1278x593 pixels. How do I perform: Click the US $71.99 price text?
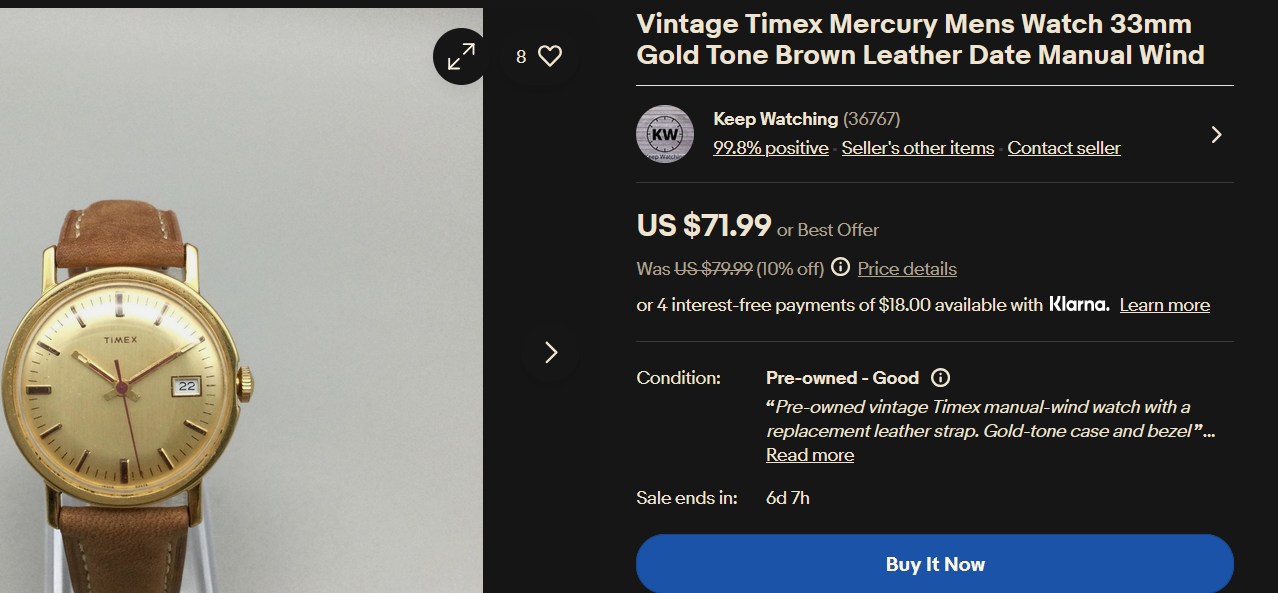[704, 226]
